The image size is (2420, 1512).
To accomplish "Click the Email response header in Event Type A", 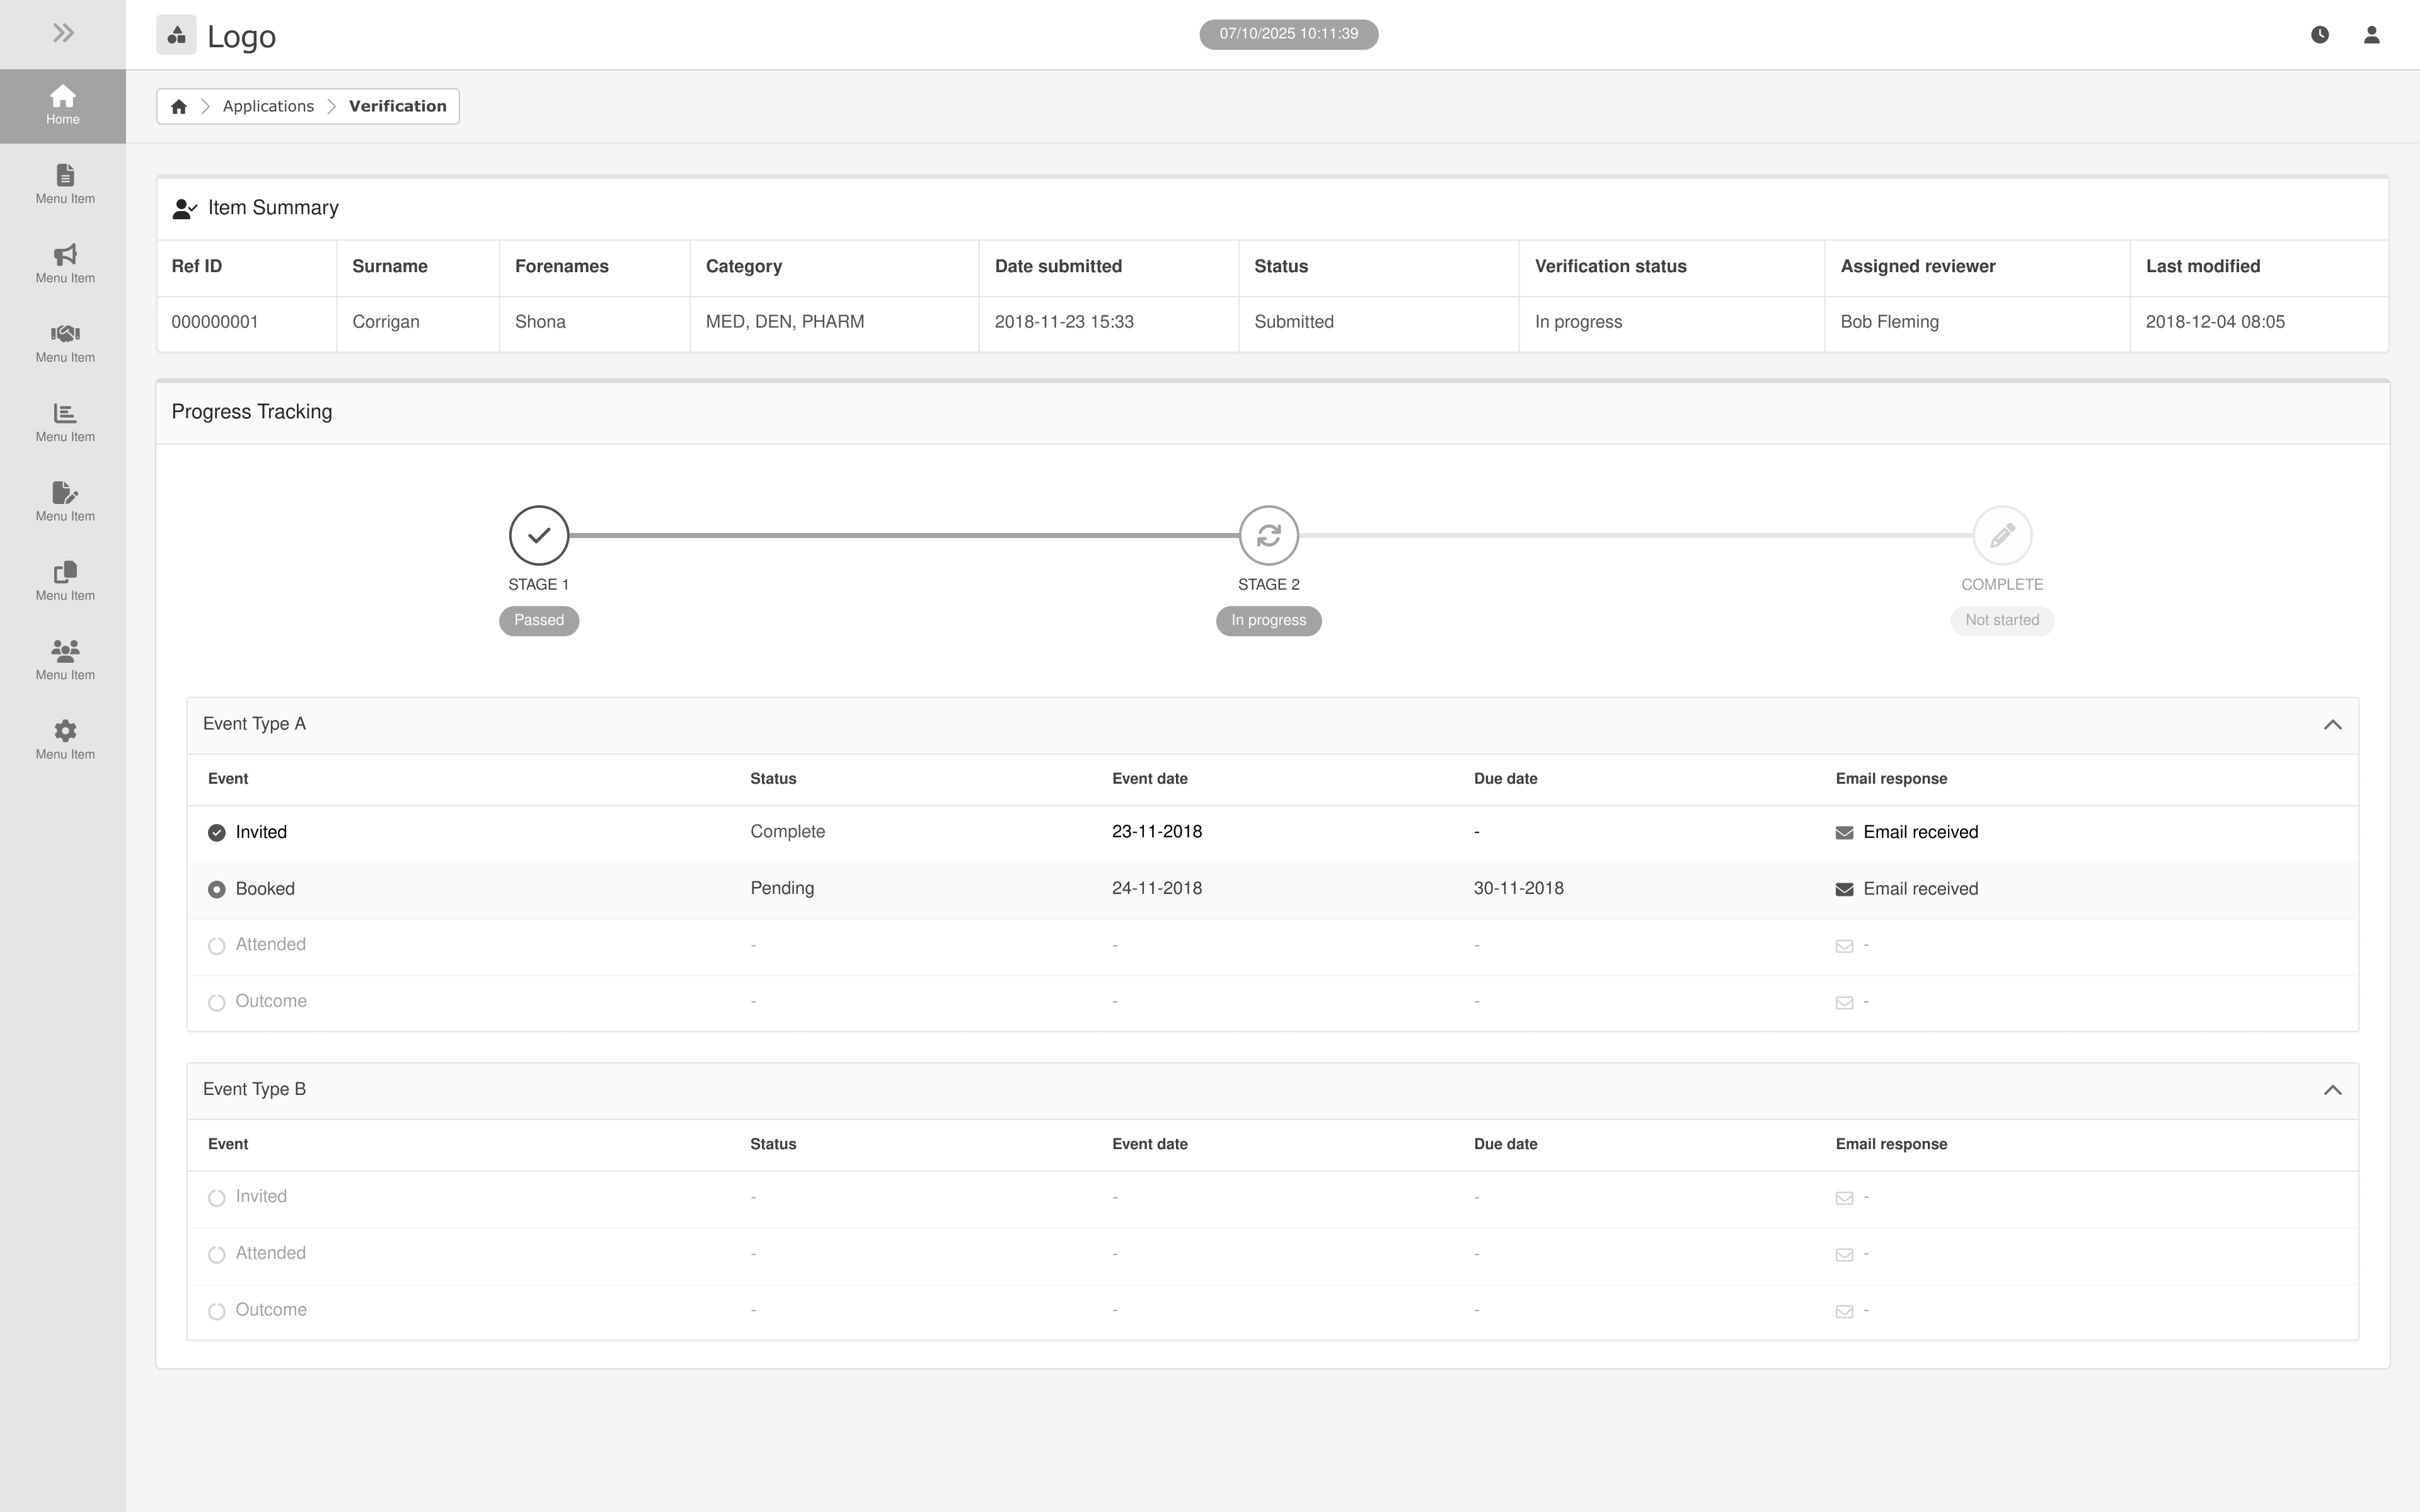I will coord(1891,779).
